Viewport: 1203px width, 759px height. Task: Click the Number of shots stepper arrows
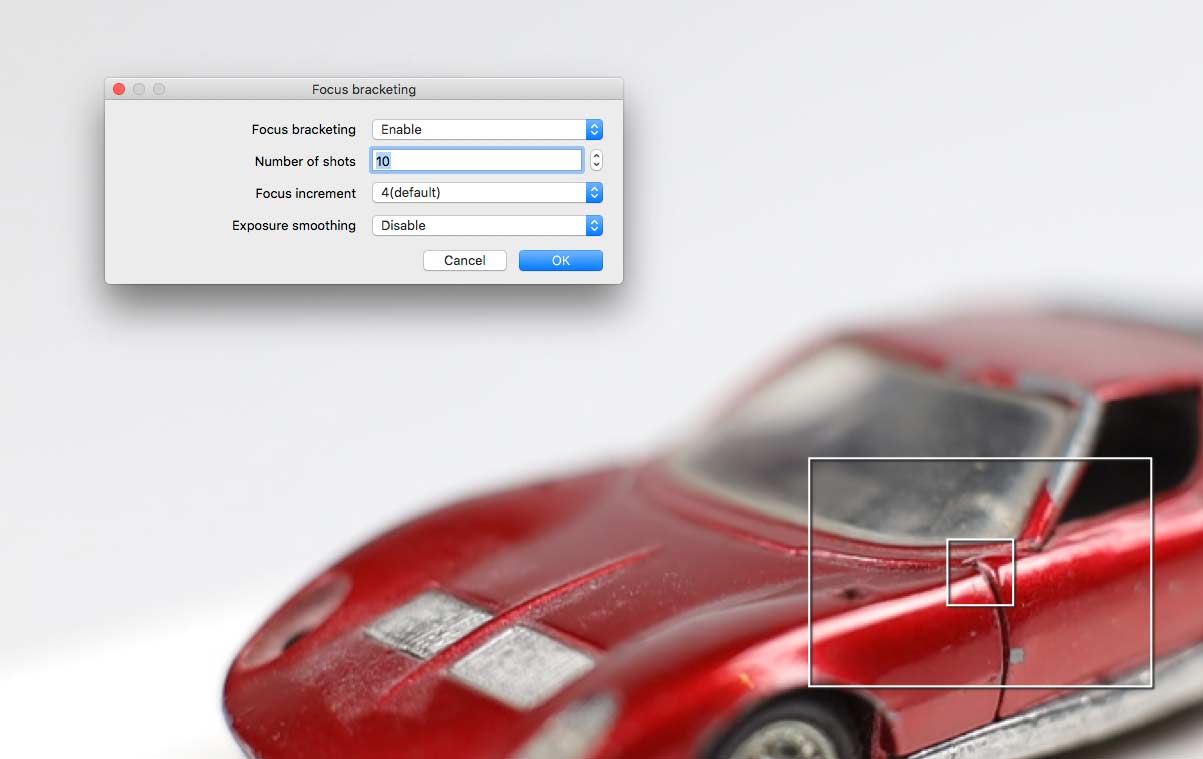[x=596, y=160]
